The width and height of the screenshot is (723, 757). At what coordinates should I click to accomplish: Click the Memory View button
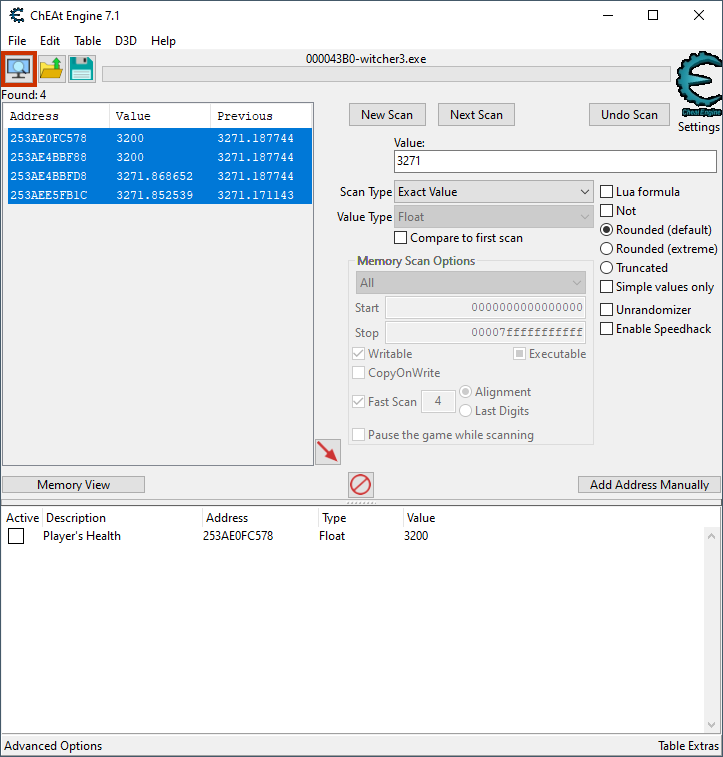click(74, 485)
